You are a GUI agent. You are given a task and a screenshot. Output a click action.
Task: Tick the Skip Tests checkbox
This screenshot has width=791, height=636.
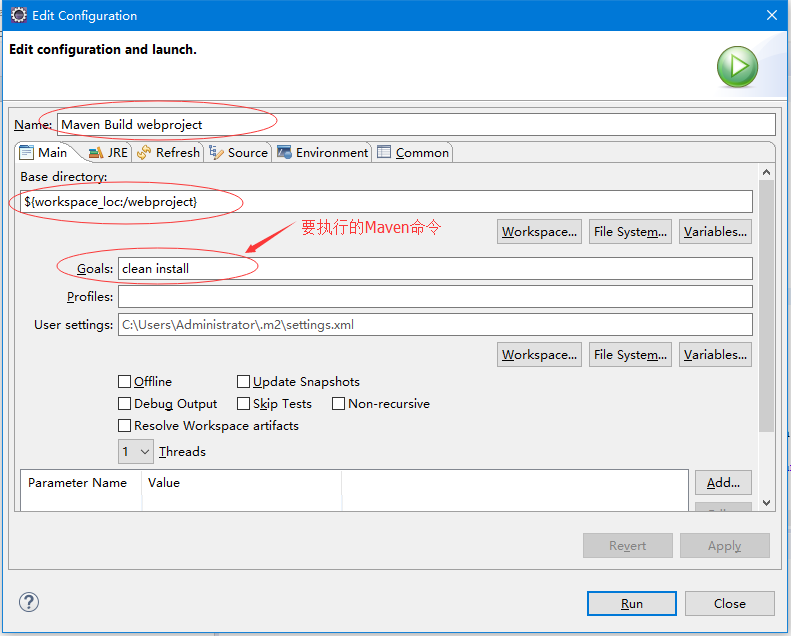coord(243,403)
